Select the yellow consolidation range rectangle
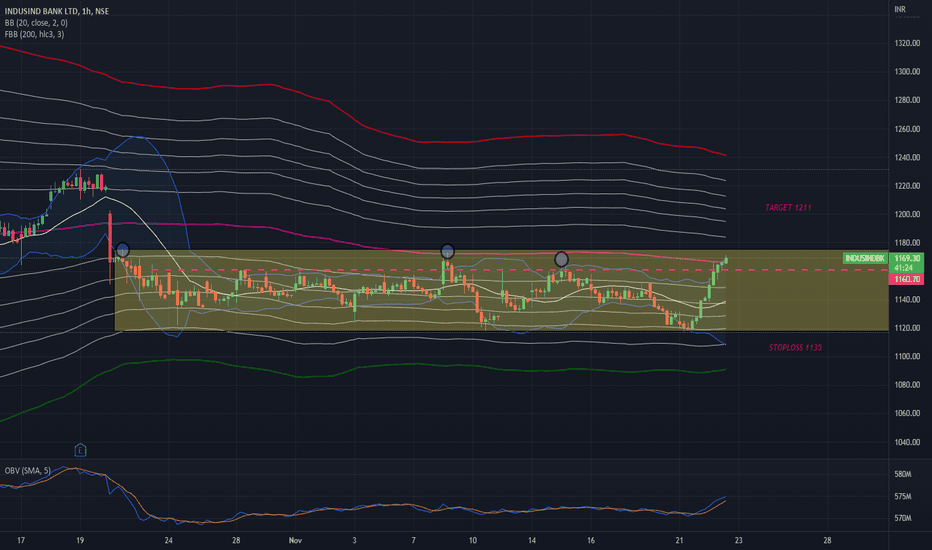The image size is (932, 550). point(501,290)
